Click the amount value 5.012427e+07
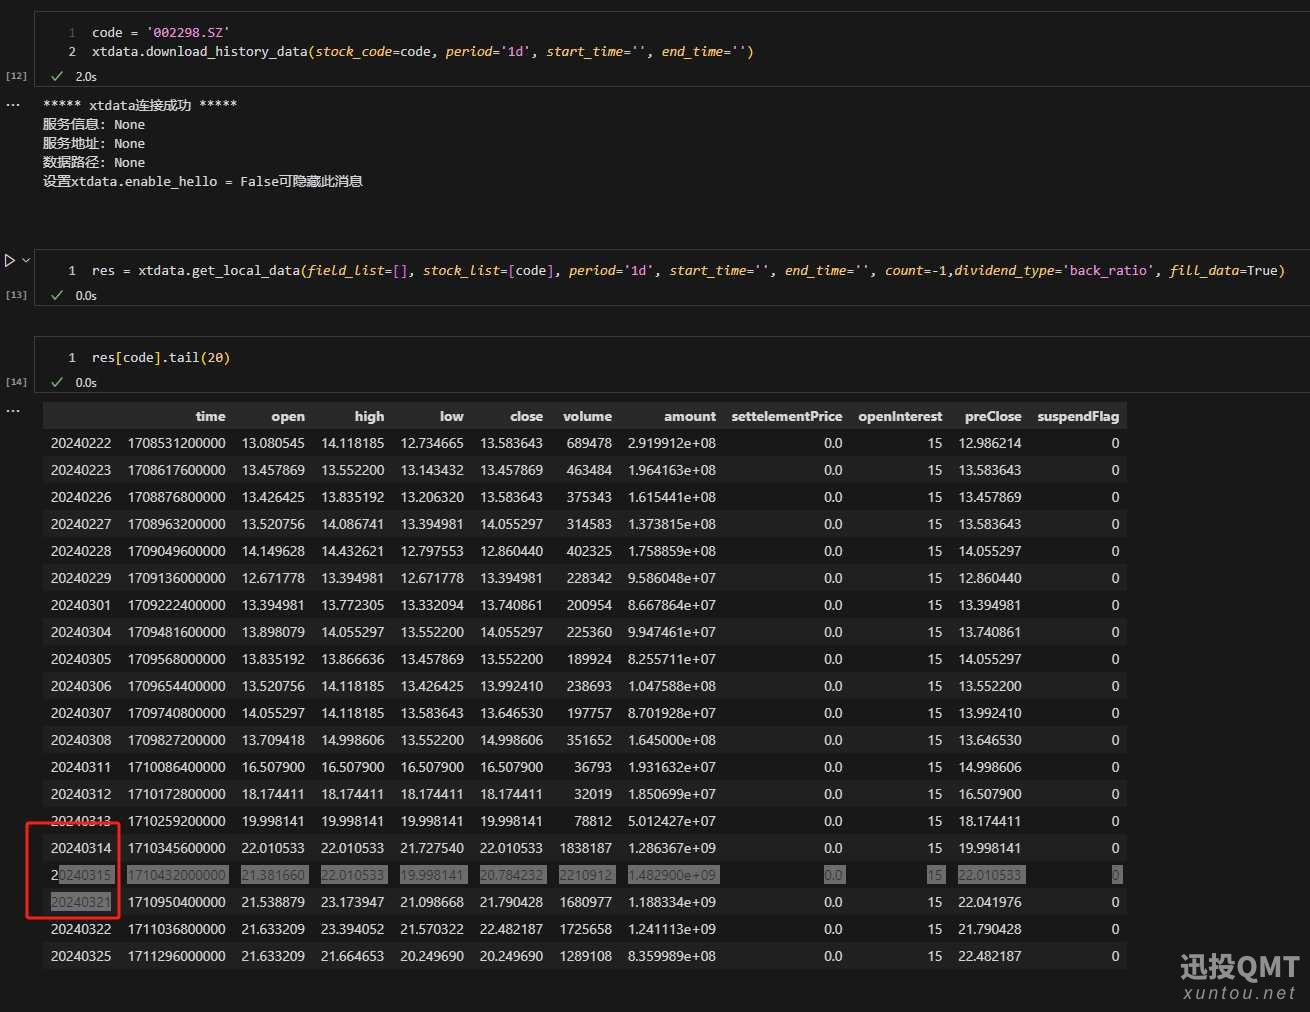Viewport: 1310px width, 1012px height. pos(672,821)
